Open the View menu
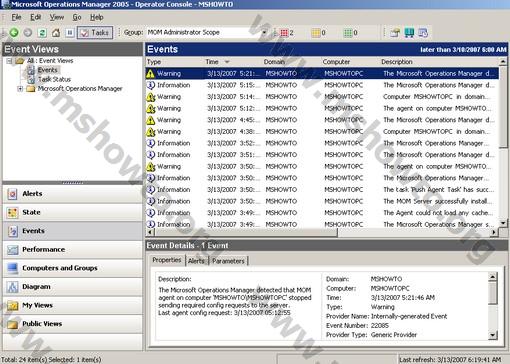The image size is (510, 364). pos(57,17)
